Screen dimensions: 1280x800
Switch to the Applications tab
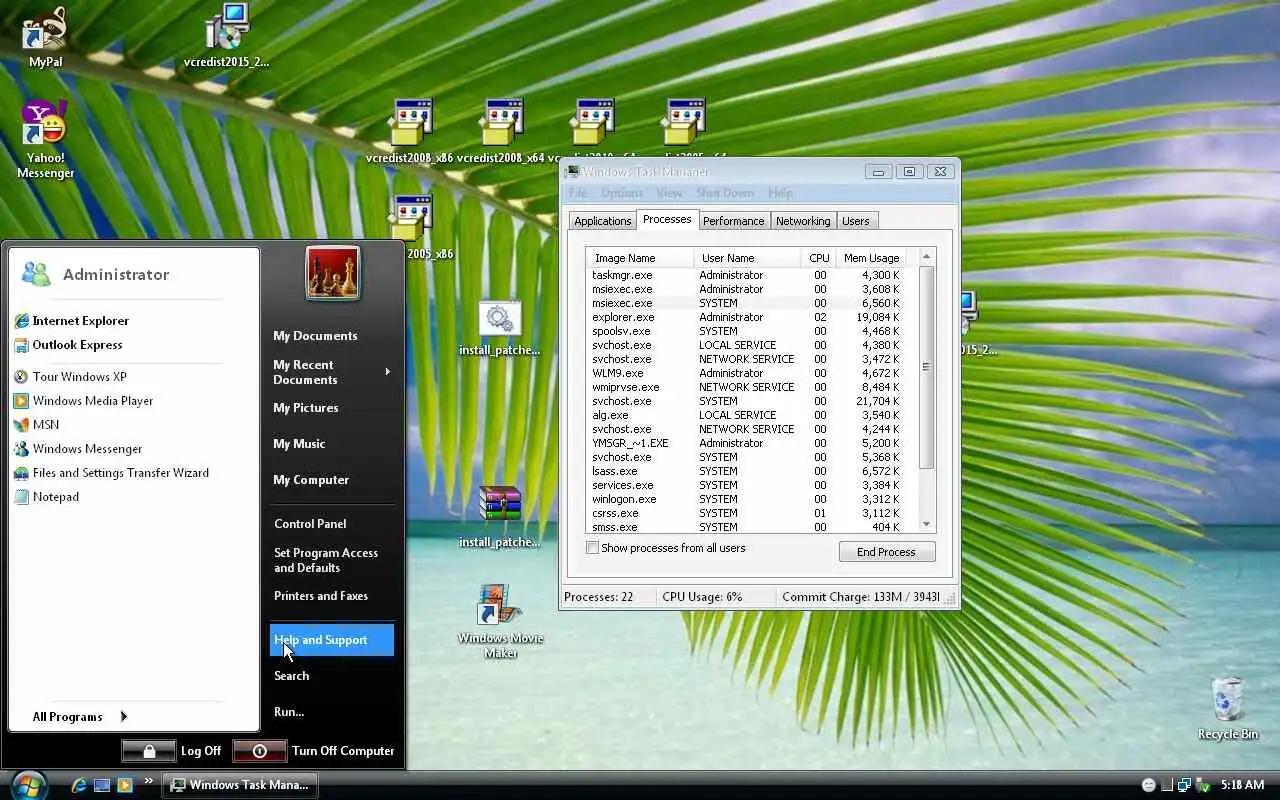602,221
